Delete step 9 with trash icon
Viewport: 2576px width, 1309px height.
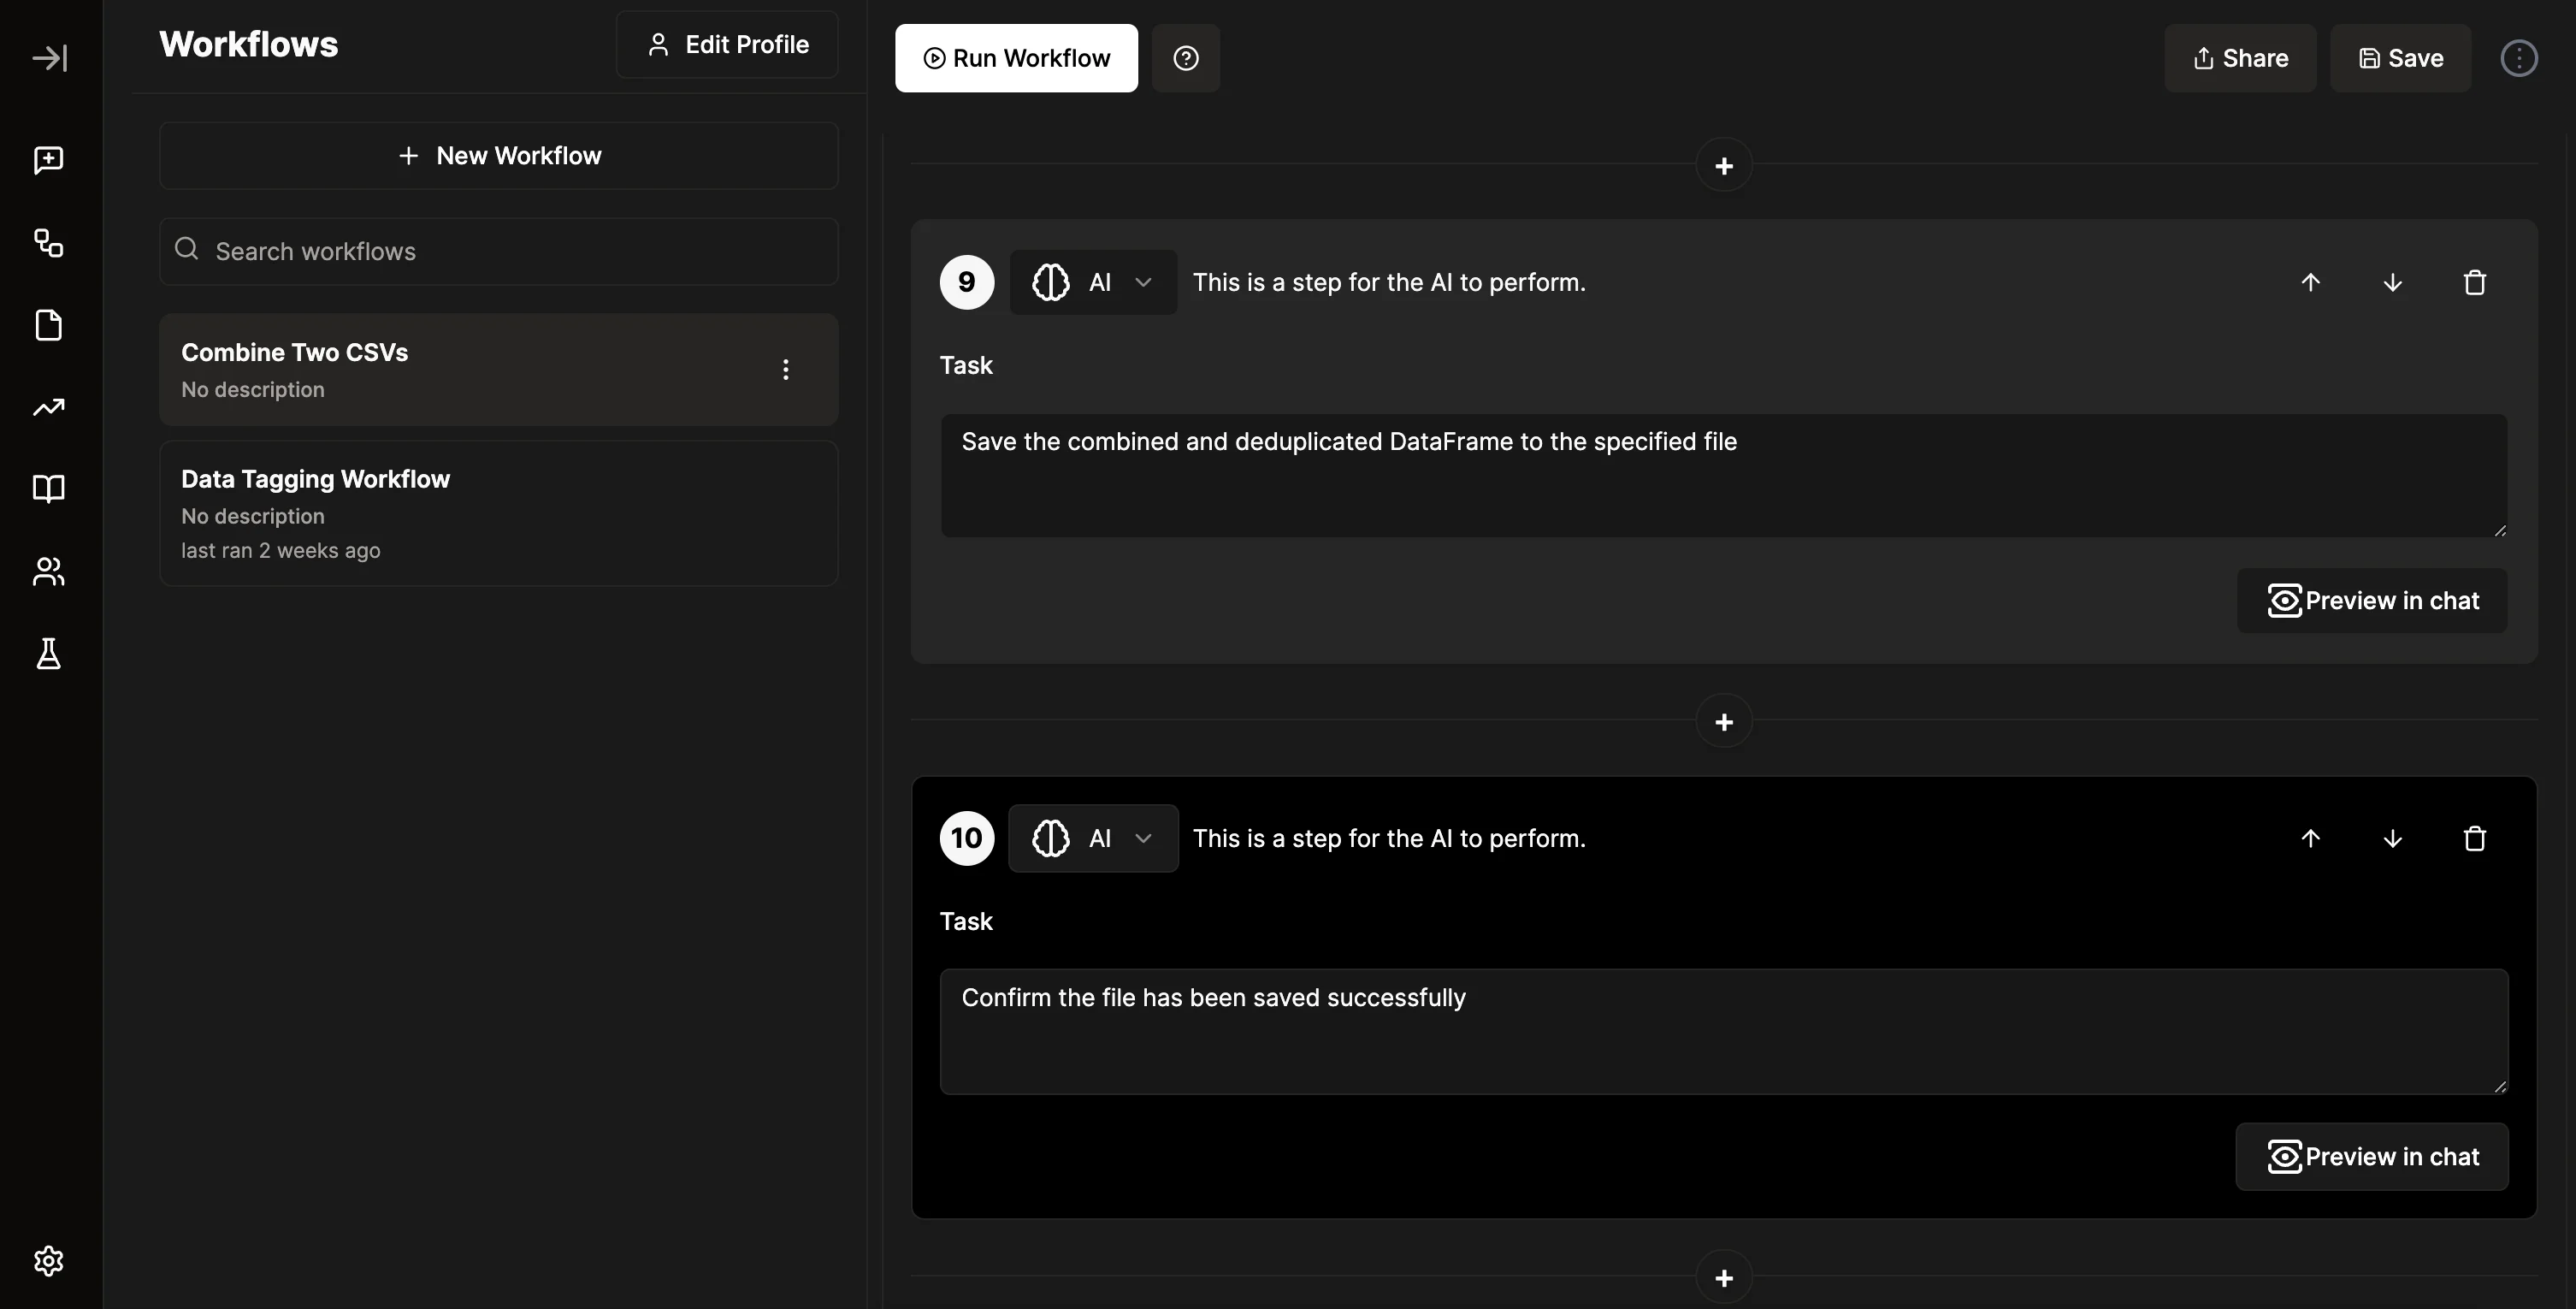click(2474, 283)
